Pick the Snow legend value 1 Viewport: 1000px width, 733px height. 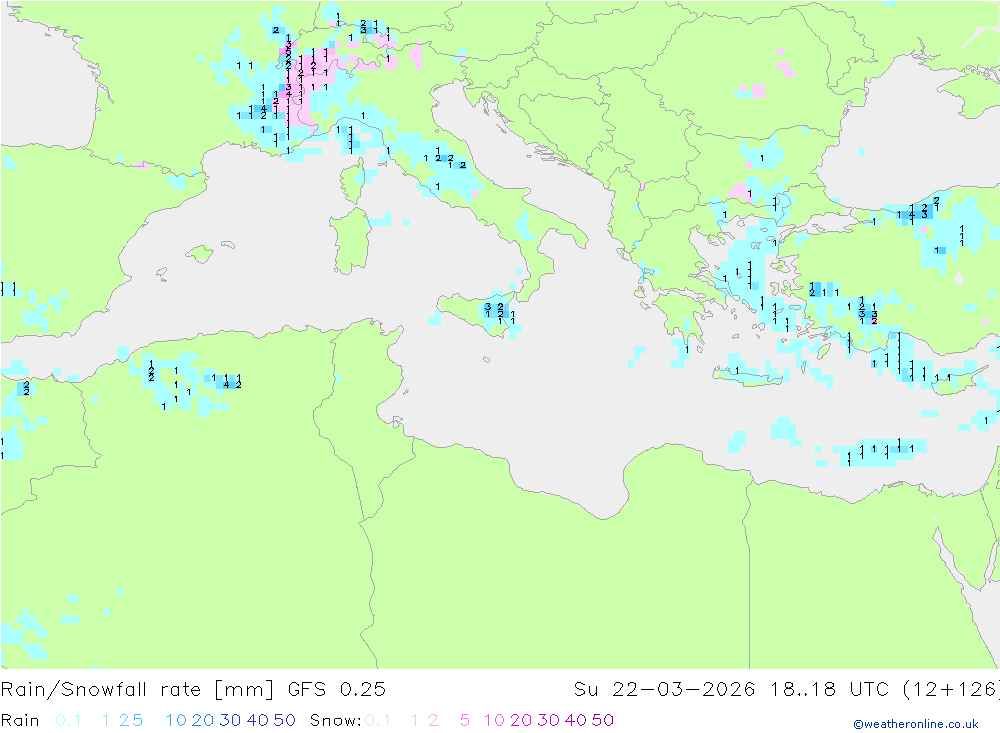click(415, 720)
